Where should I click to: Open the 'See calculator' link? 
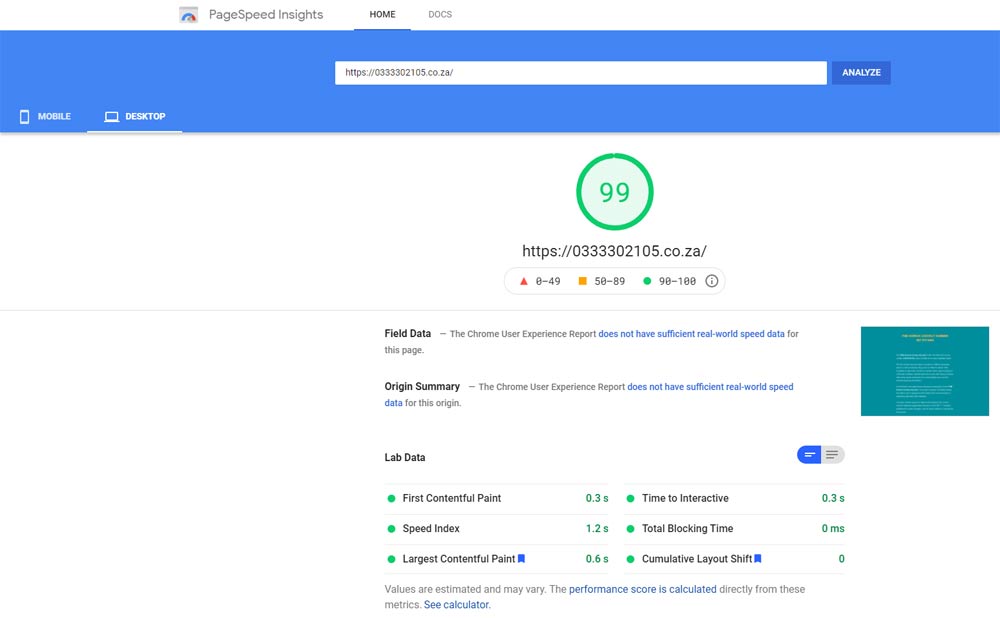[x=456, y=605]
